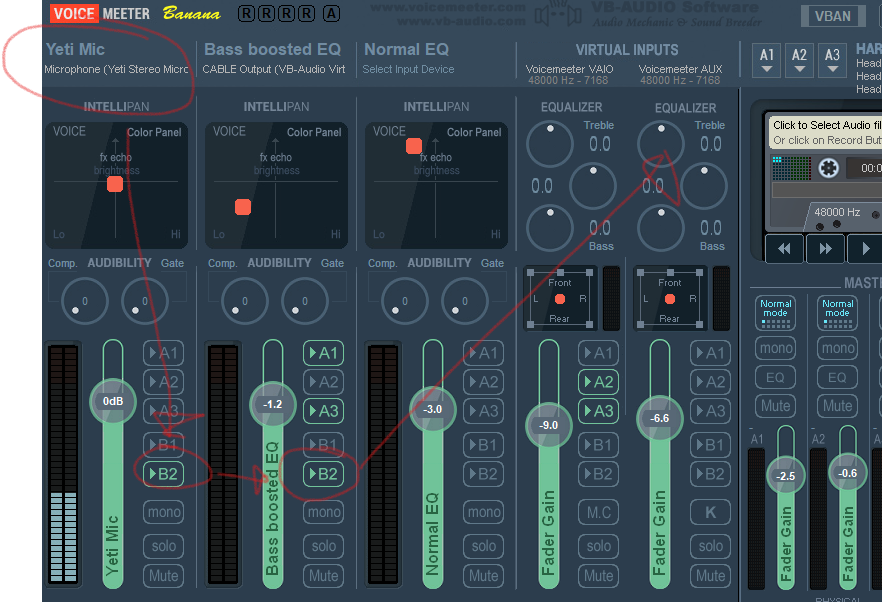Click the Voicemeeter VAIO Treble knob

[x=550, y=143]
